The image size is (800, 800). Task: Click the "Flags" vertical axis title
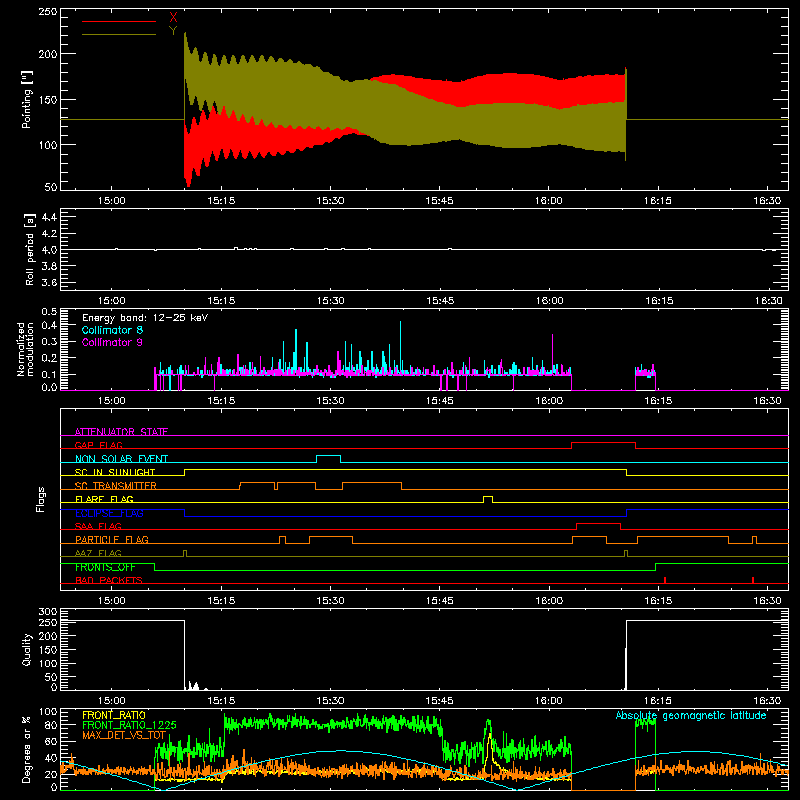(x=41, y=499)
